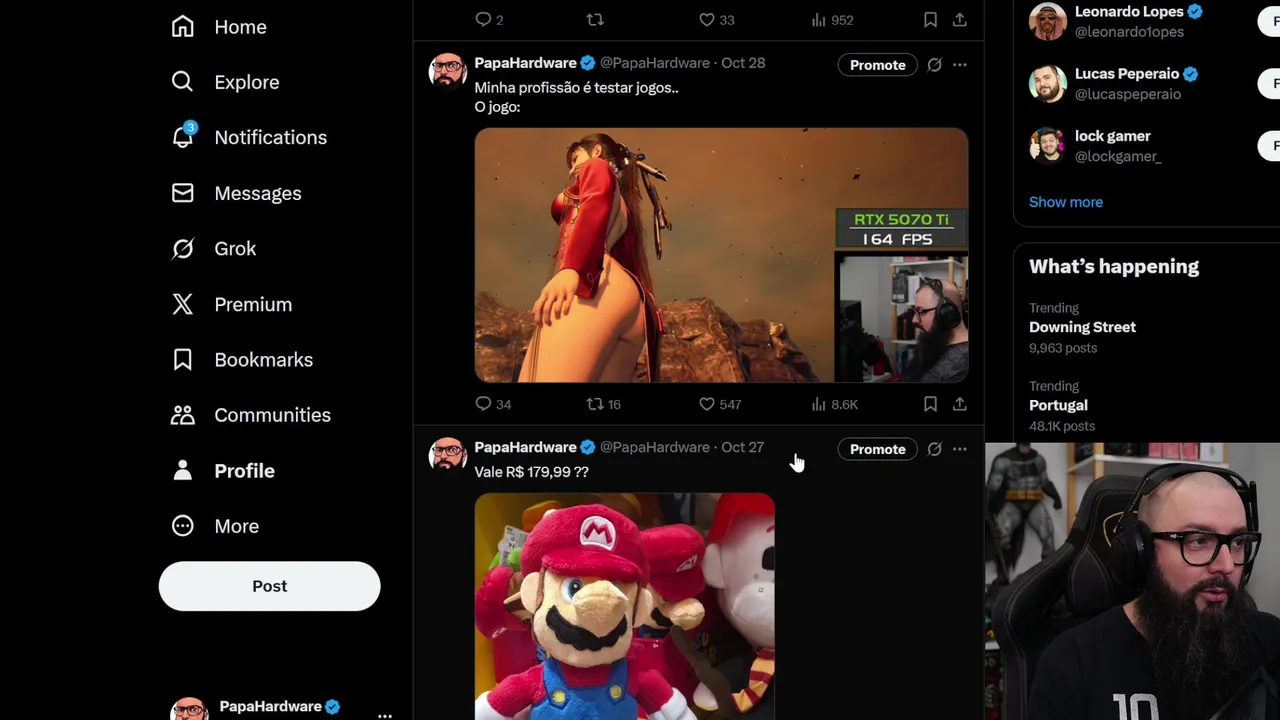Image resolution: width=1280 pixels, height=720 pixels.
Task: Open account switcher dots next to PapaHardware
Action: tap(384, 715)
